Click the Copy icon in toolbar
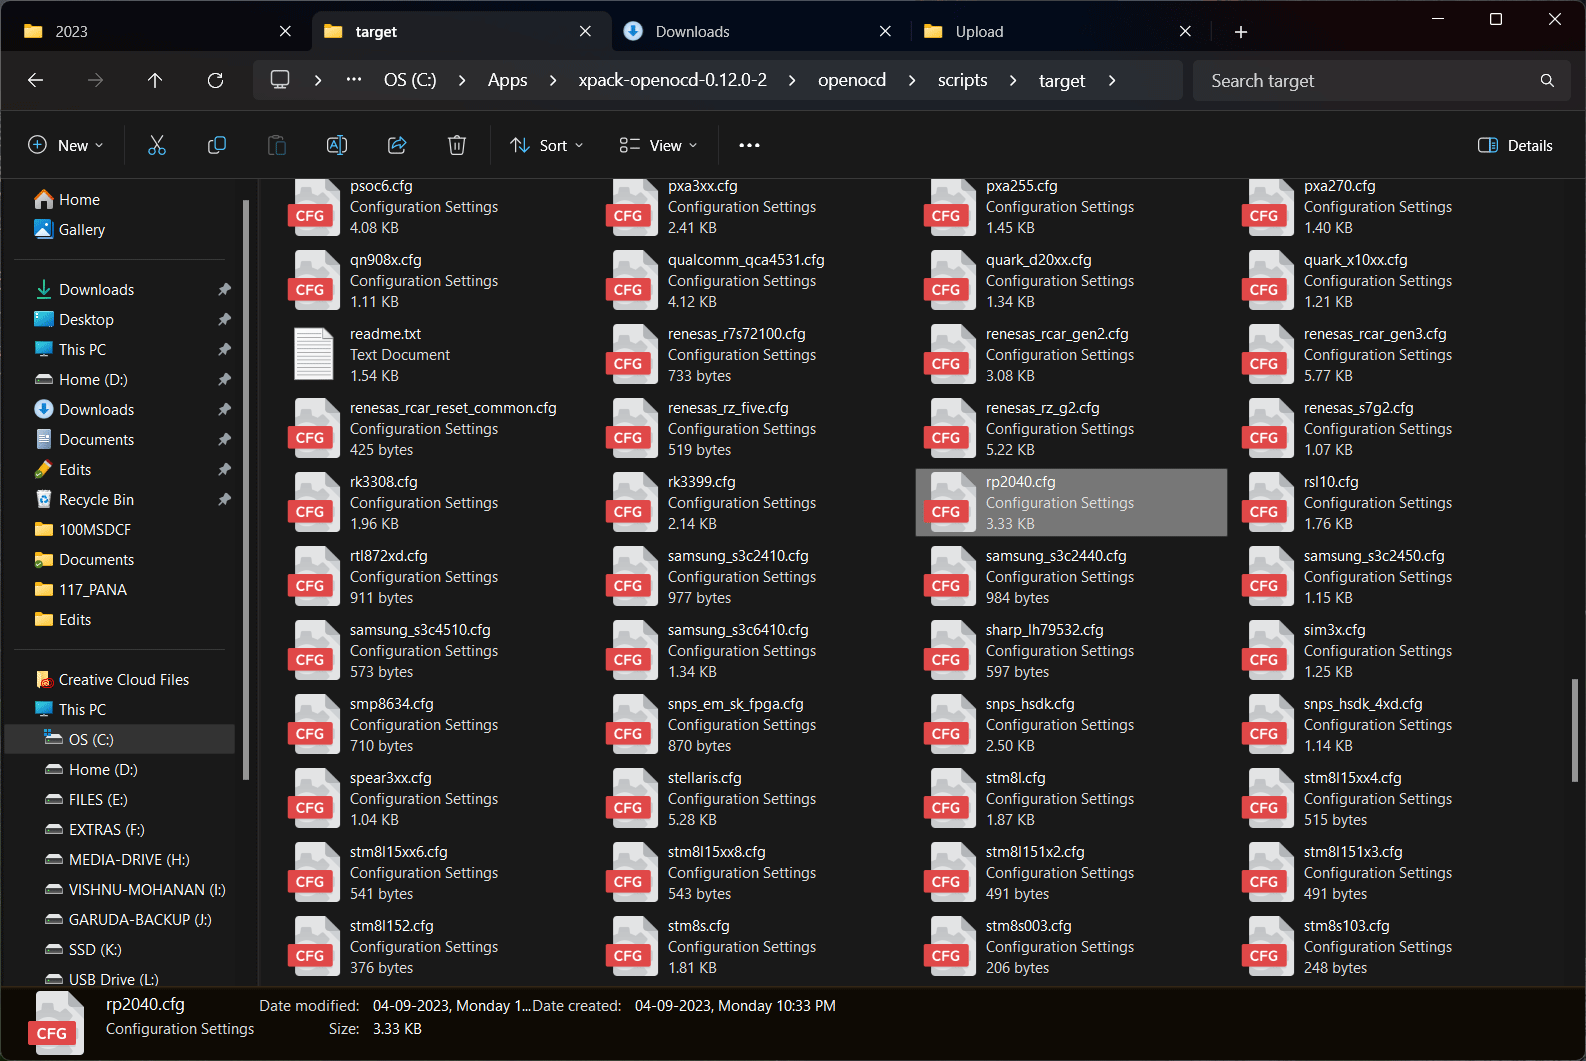The image size is (1586, 1061). tap(217, 145)
